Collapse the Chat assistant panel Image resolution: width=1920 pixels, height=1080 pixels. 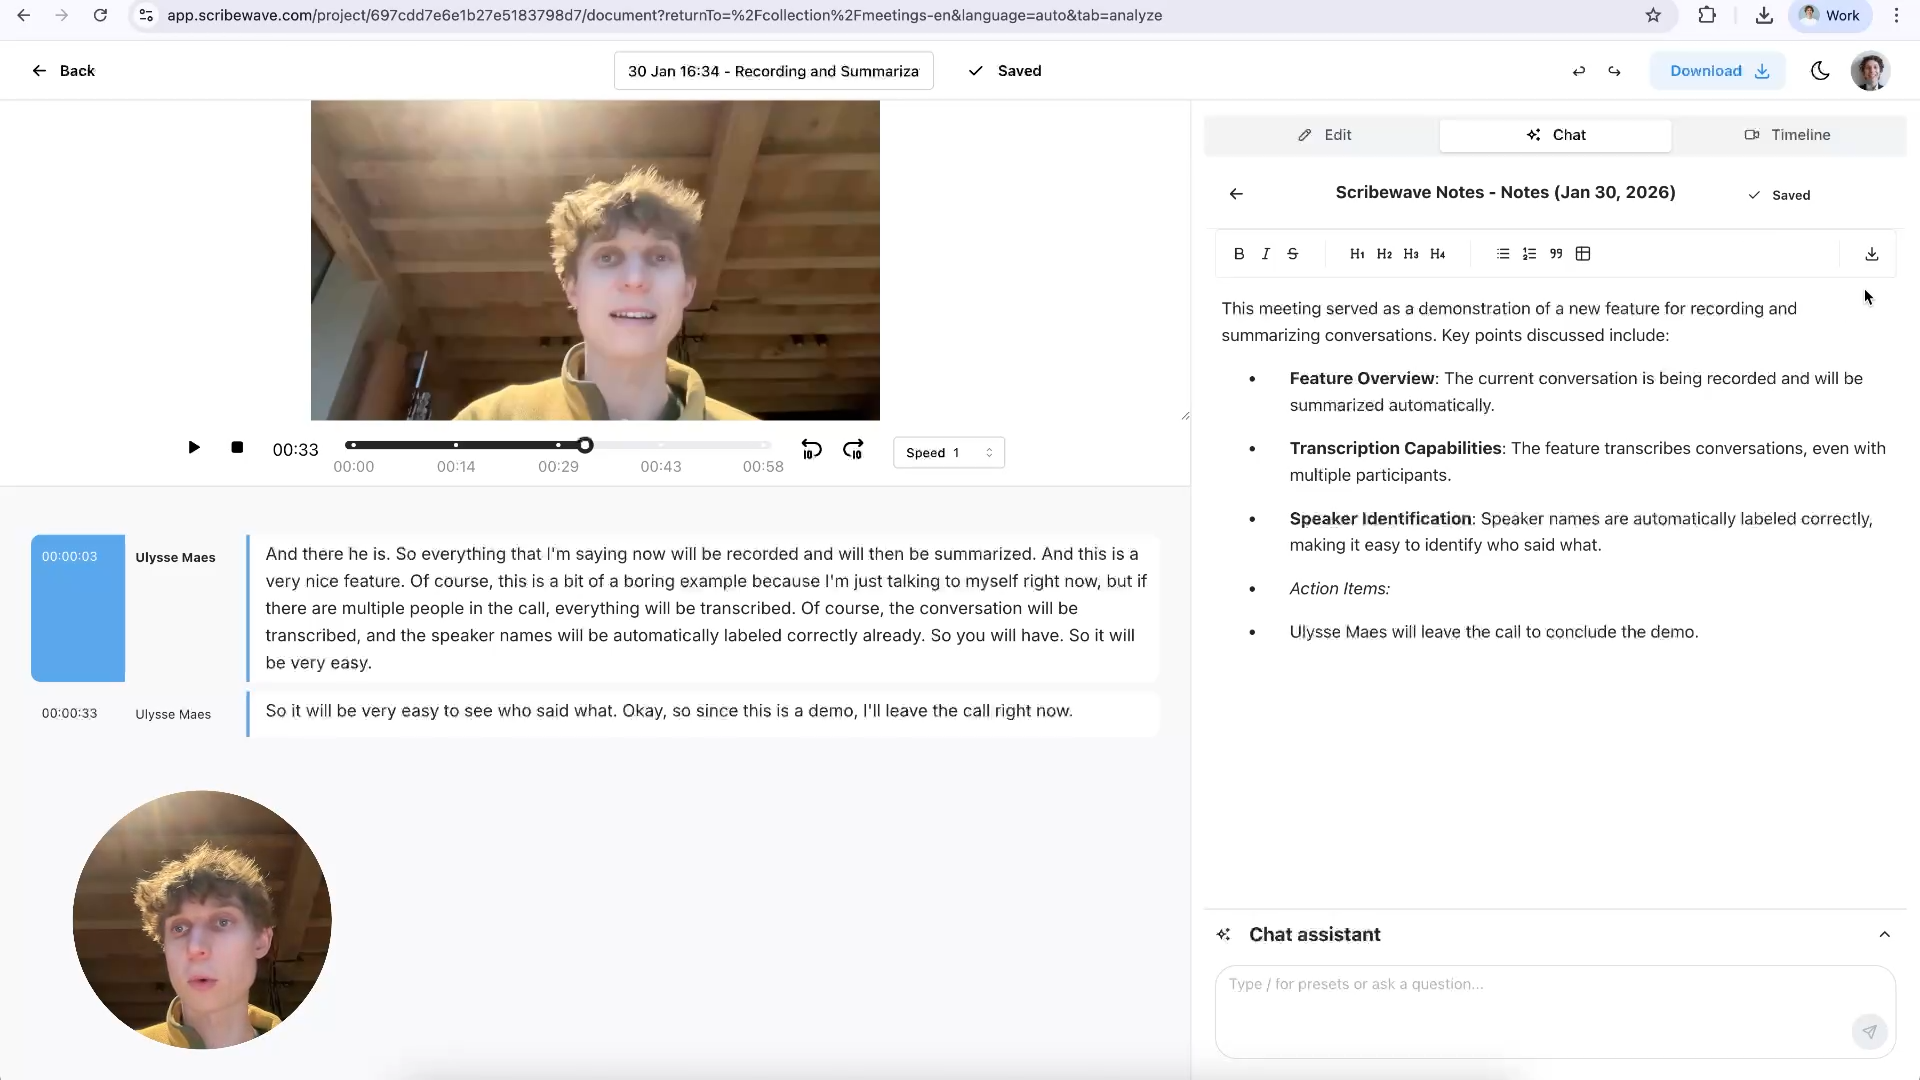(x=1884, y=934)
